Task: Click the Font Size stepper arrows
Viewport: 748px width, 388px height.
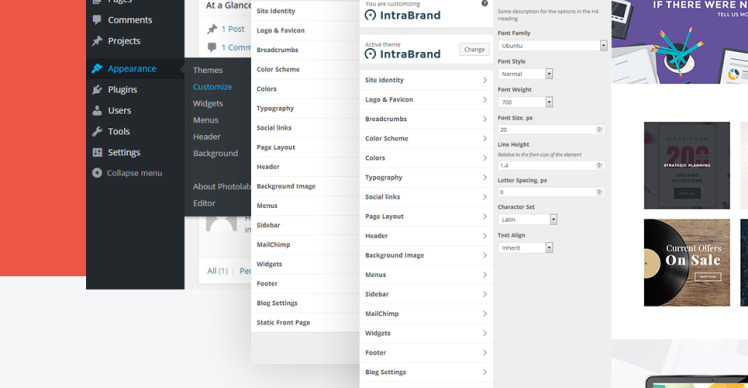Action: [x=599, y=130]
